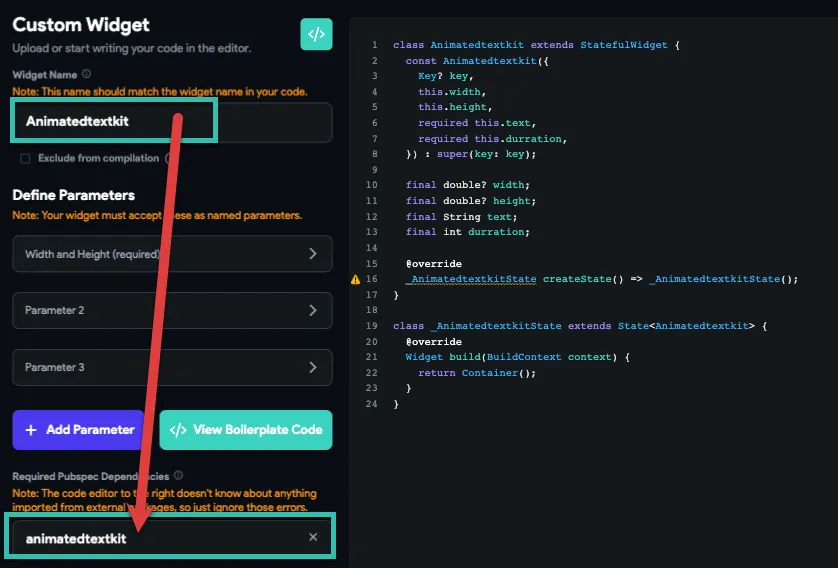The image size is (838, 568).
Task: Click 'final double? width;' on line 10
Action: point(468,185)
